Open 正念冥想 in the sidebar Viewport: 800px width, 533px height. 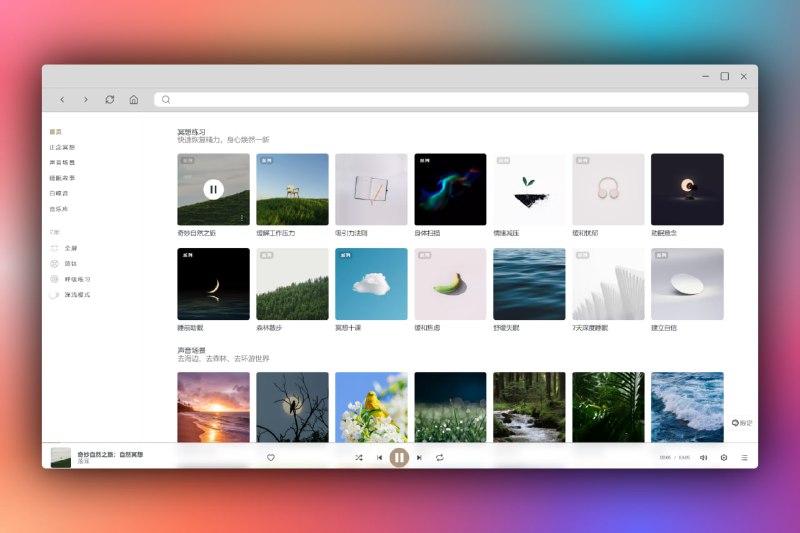[x=62, y=147]
